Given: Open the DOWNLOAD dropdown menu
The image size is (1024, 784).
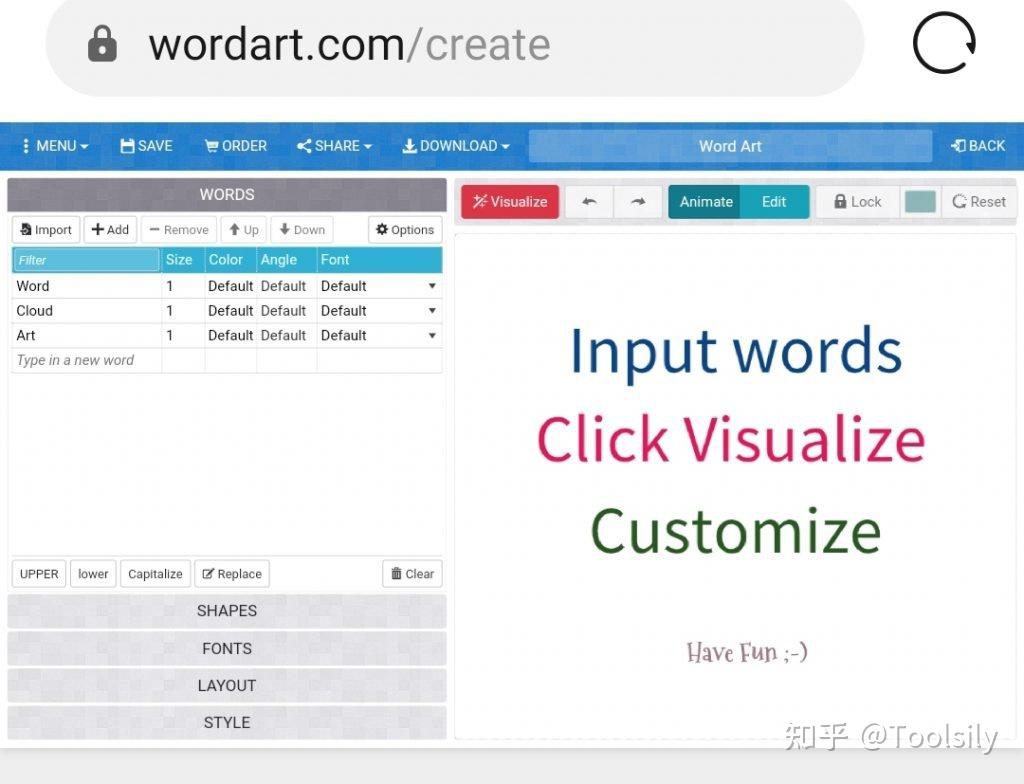Looking at the screenshot, I should pos(456,146).
